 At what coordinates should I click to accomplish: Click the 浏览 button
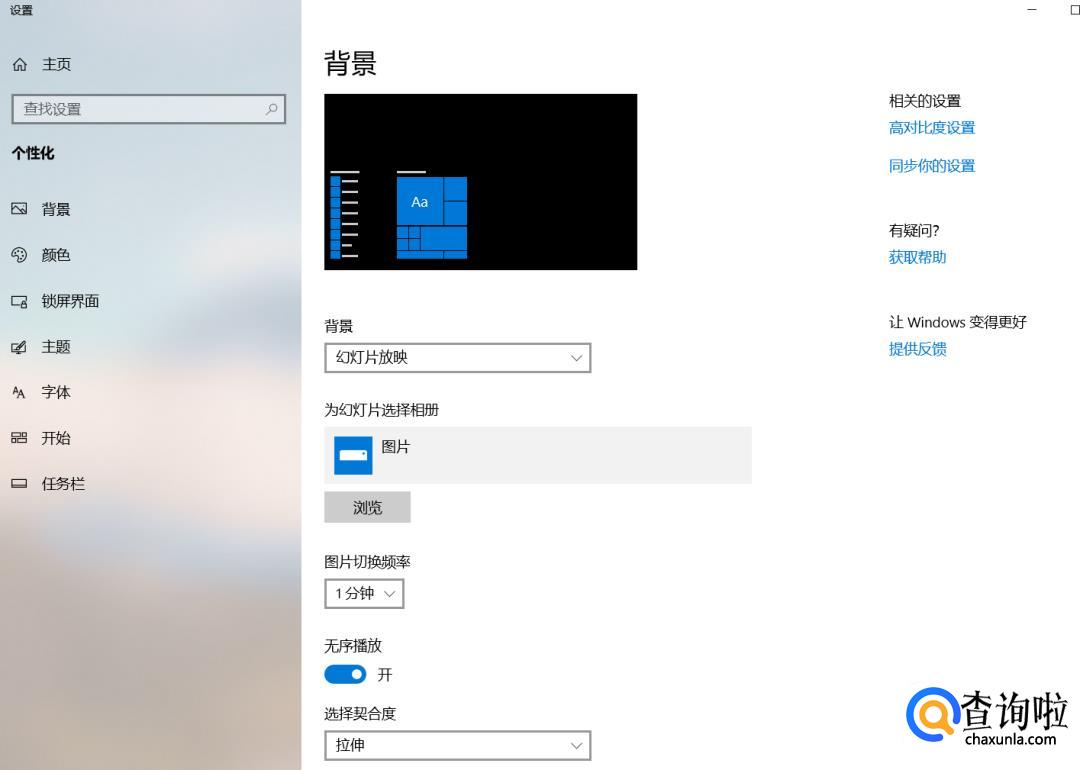tap(367, 508)
